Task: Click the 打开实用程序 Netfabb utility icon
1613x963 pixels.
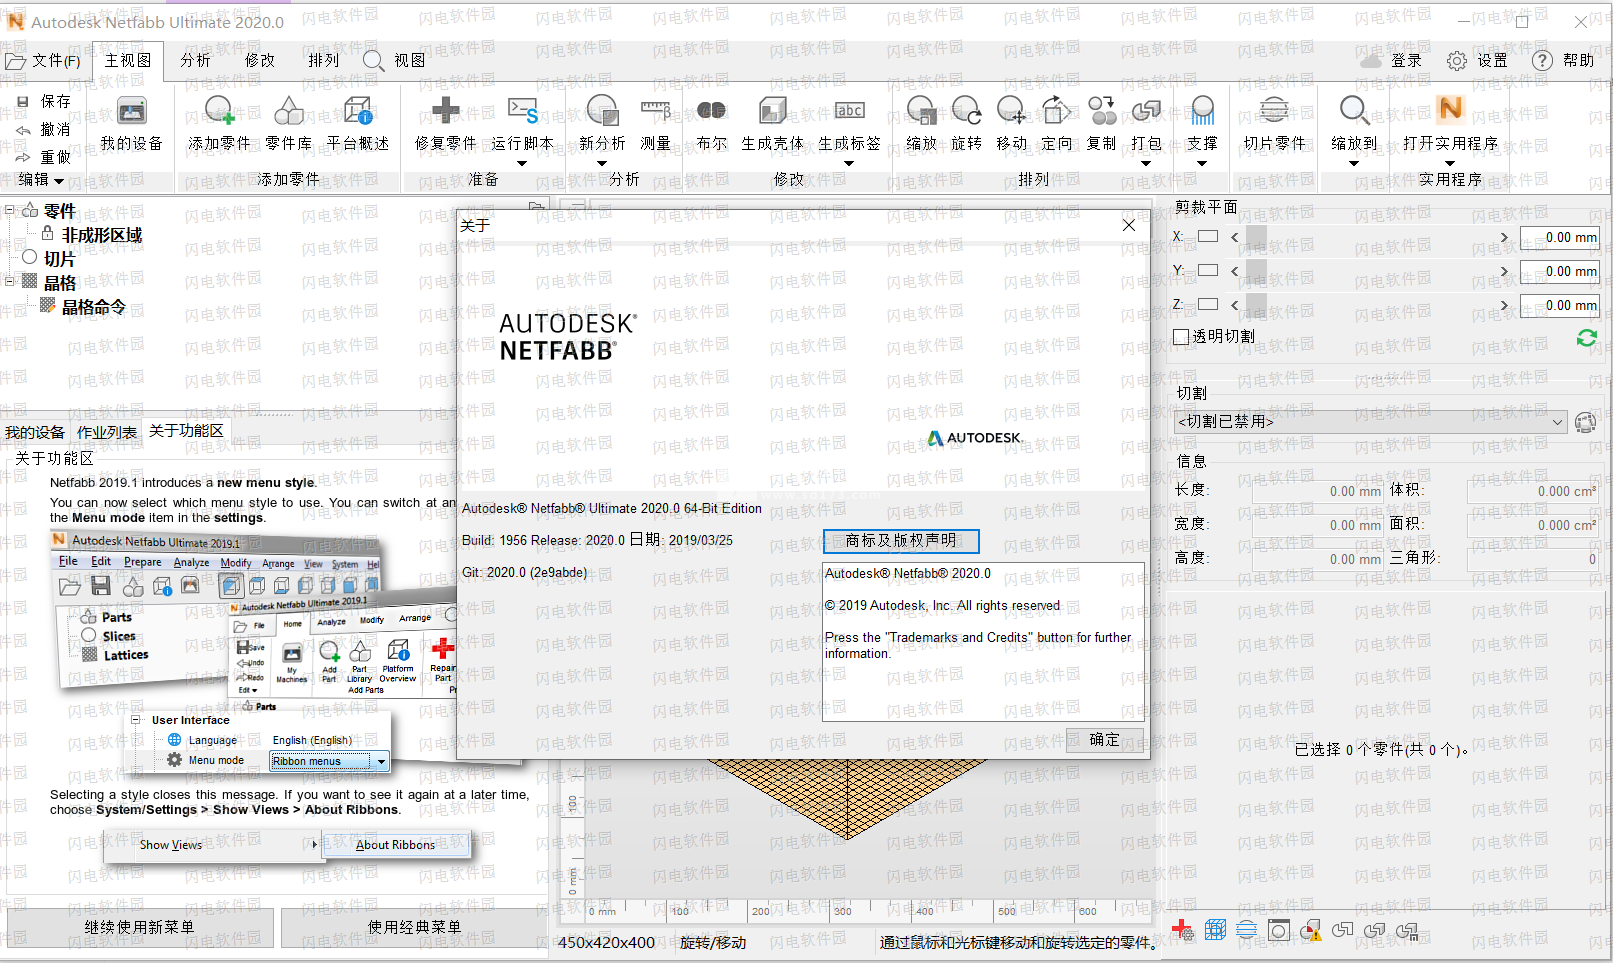Action: point(1450,108)
